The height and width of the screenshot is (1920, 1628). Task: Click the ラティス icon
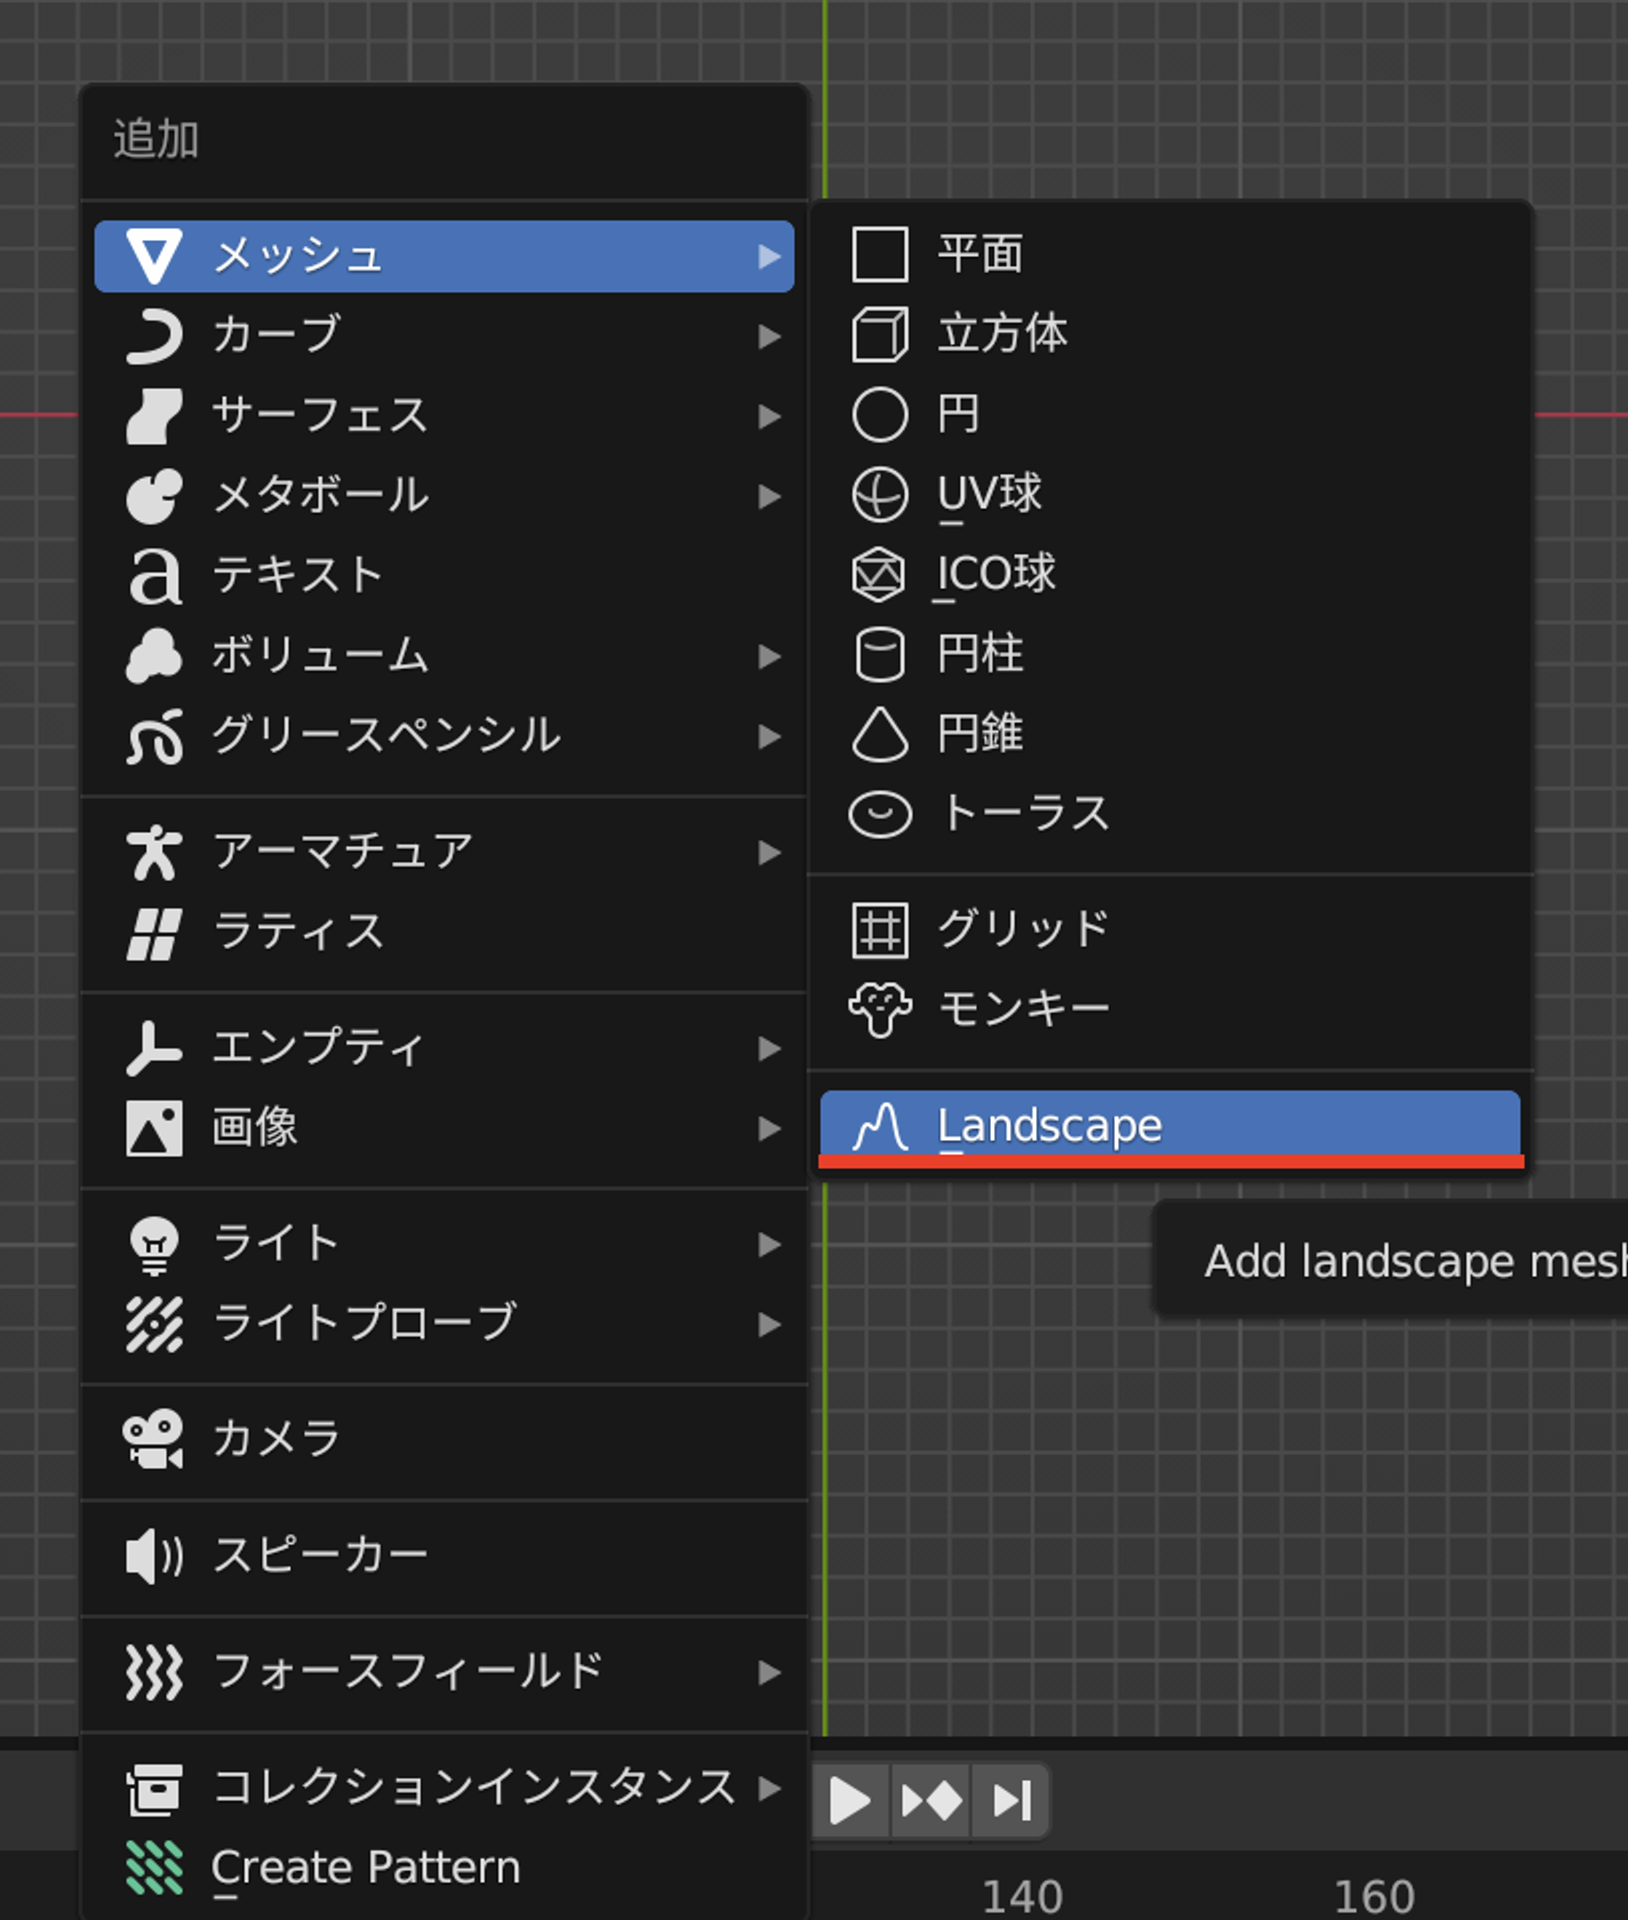click(x=154, y=933)
